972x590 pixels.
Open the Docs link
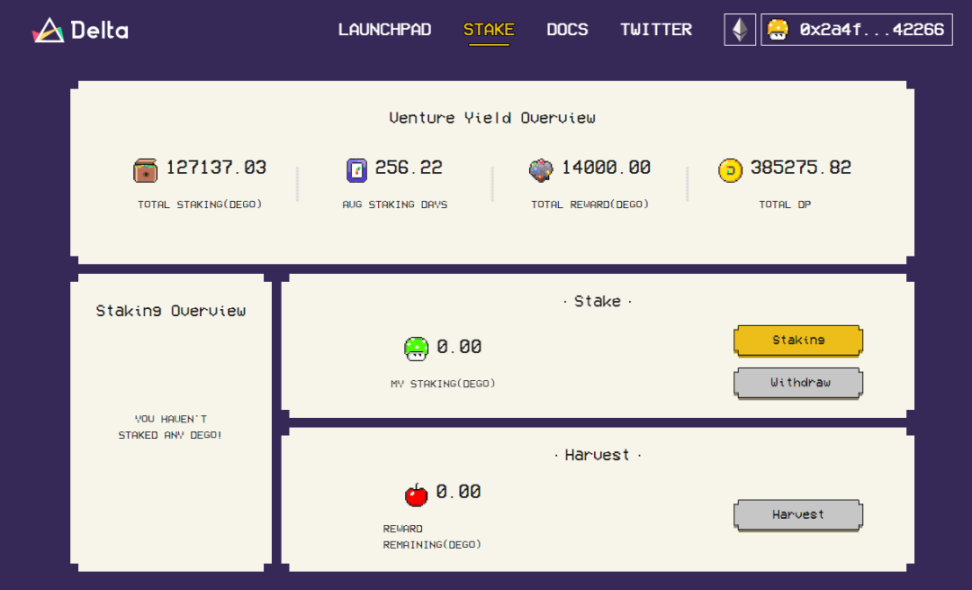(x=567, y=30)
